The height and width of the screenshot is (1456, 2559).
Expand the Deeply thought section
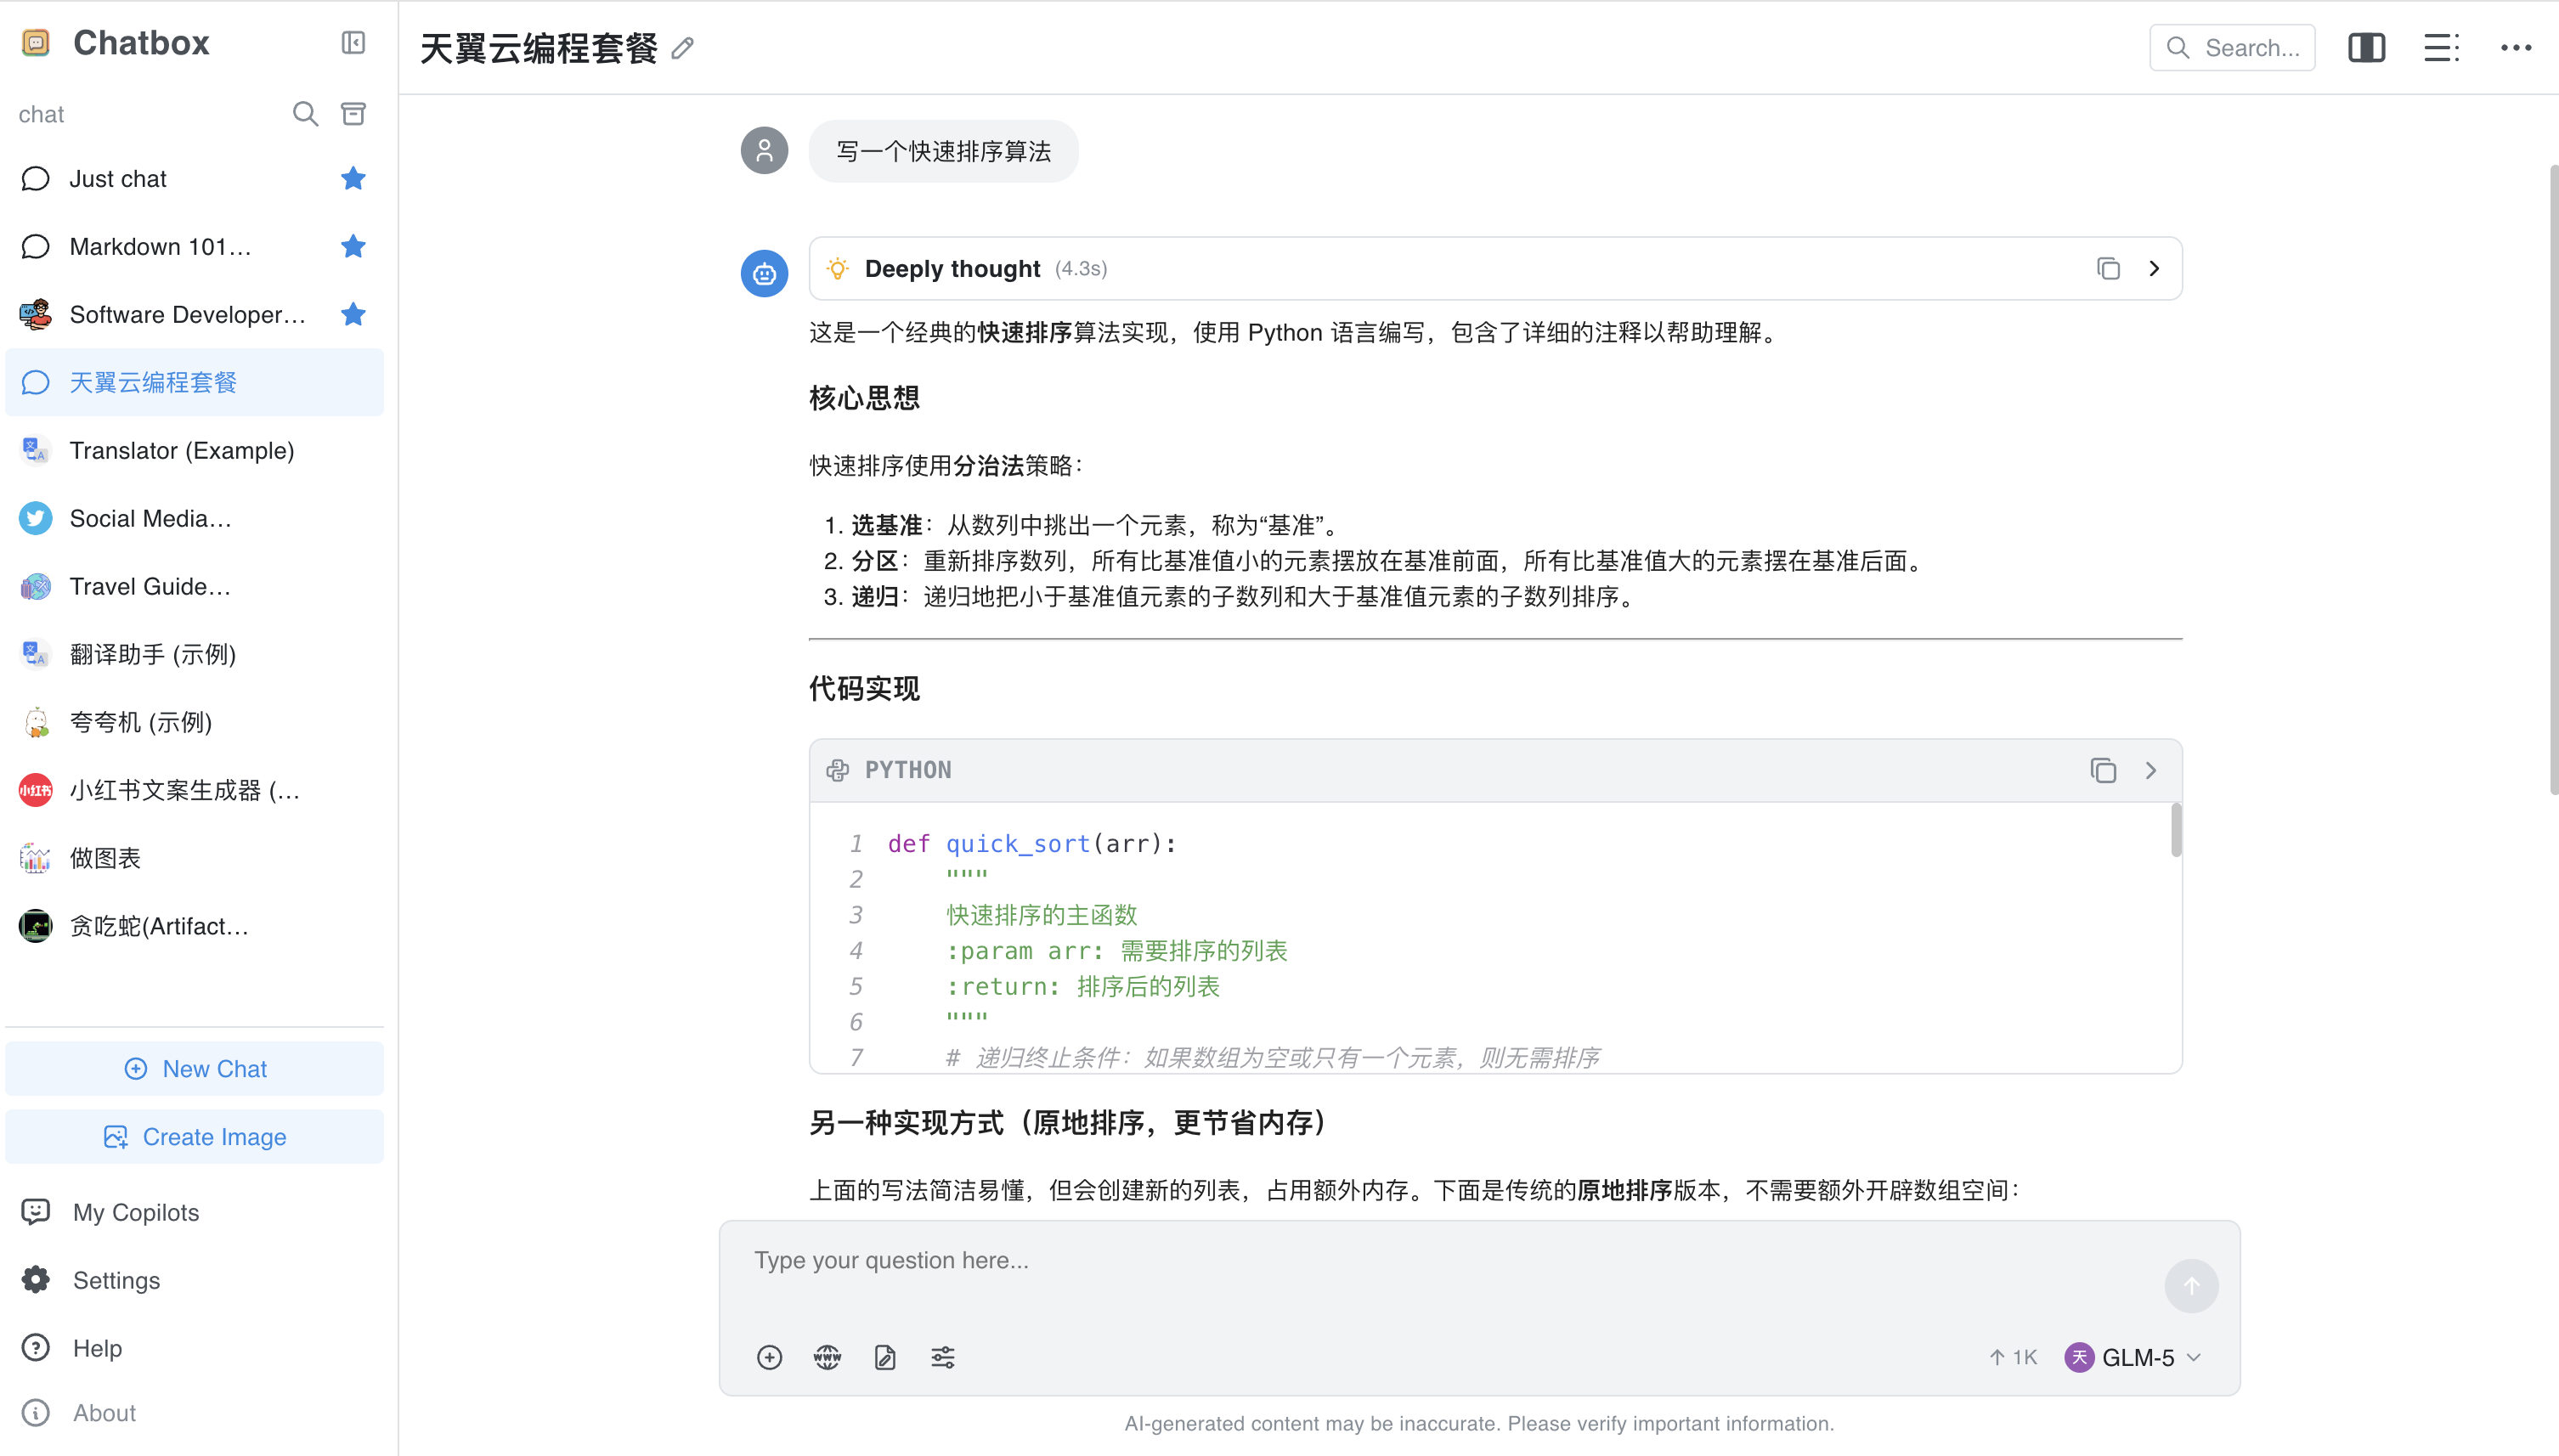pos(2154,268)
